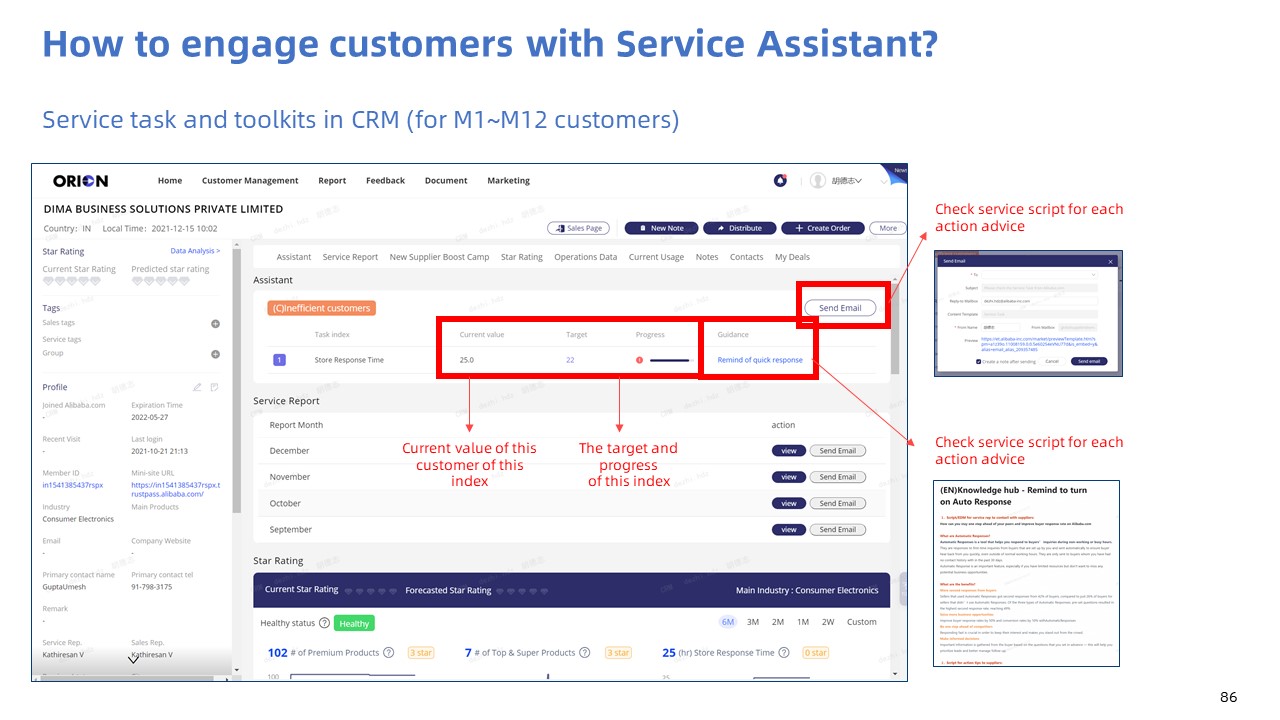Image resolution: width=1280 pixels, height=720 pixels.
Task: Open the Feedback menu
Action: click(x=385, y=181)
